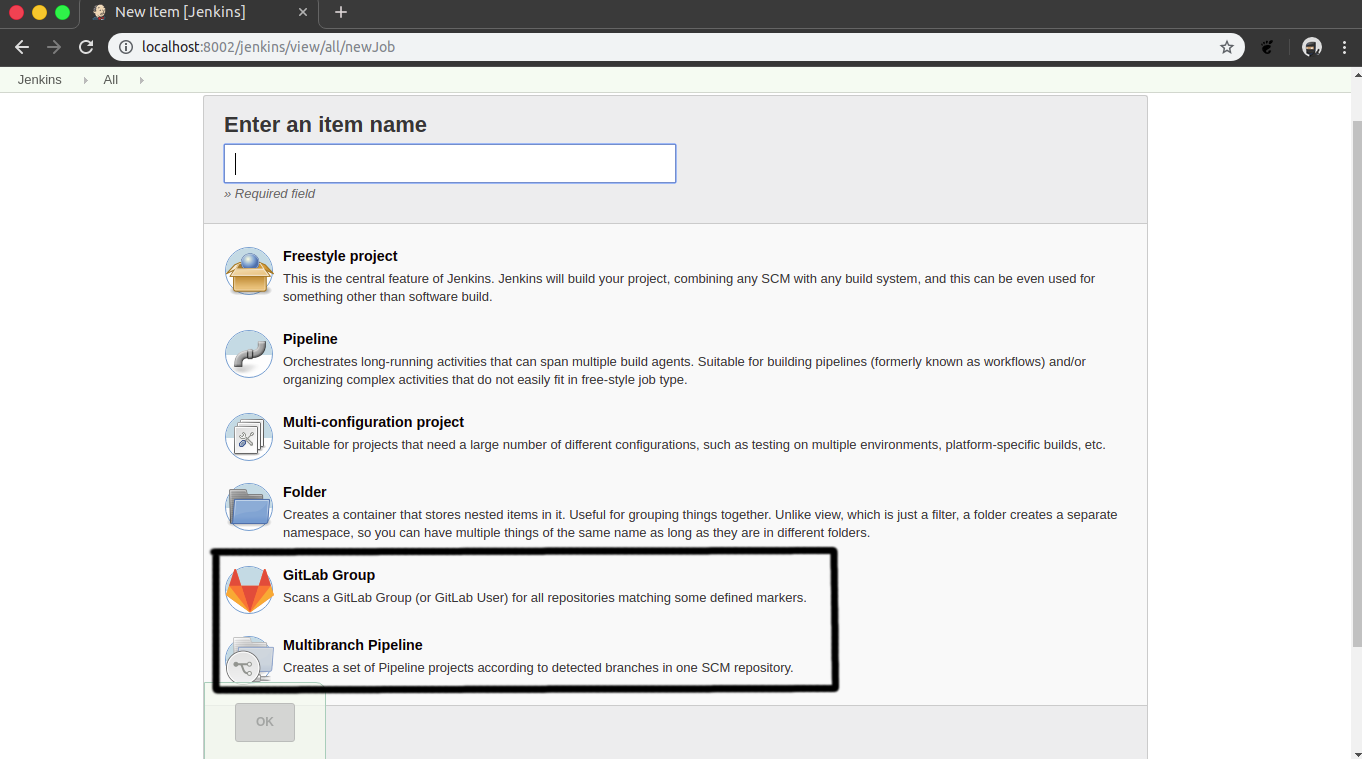Go back with browser arrow

coord(22,47)
